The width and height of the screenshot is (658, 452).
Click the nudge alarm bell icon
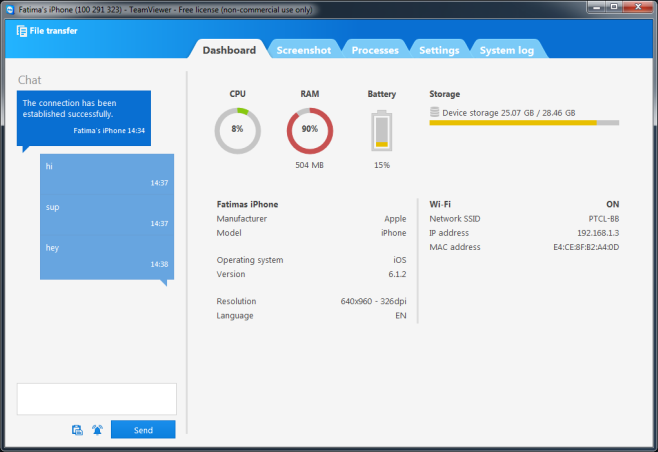pyautogui.click(x=97, y=430)
